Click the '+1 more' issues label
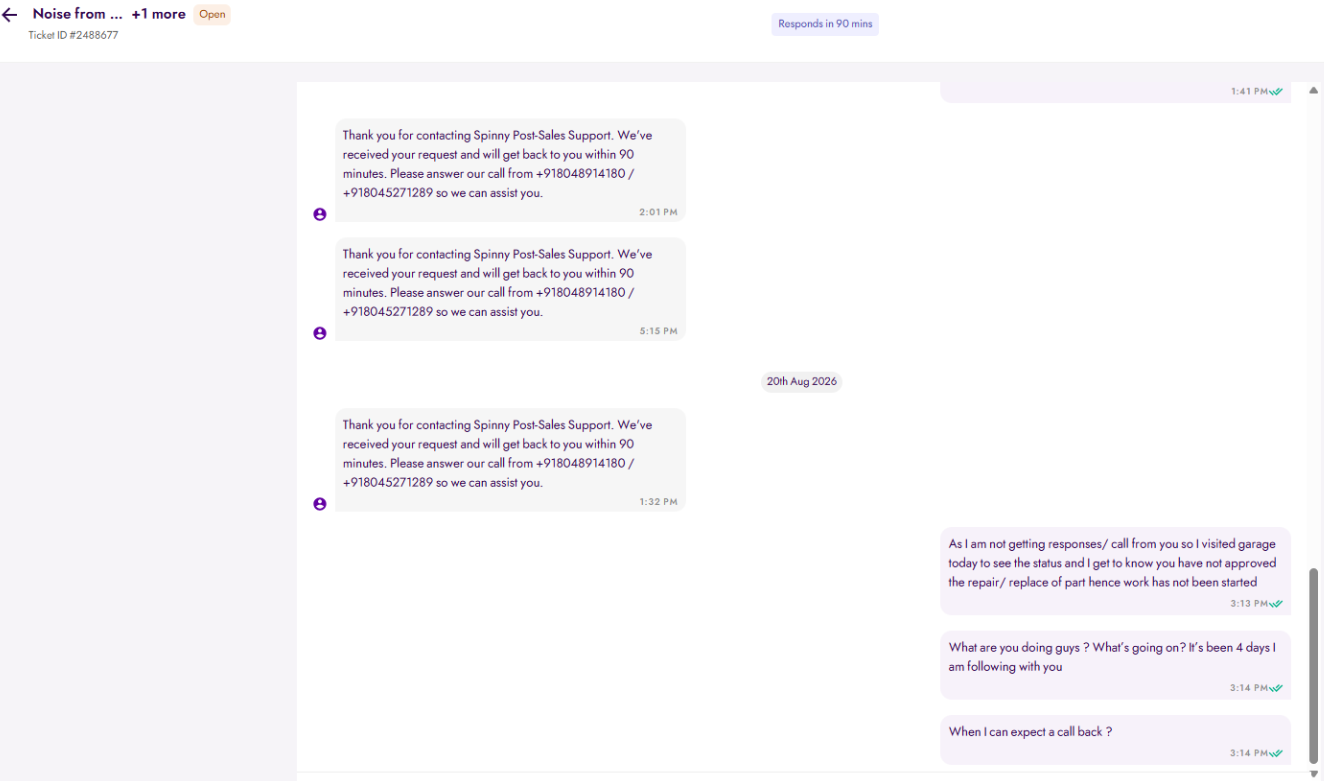The width and height of the screenshot is (1324, 781). (x=158, y=14)
